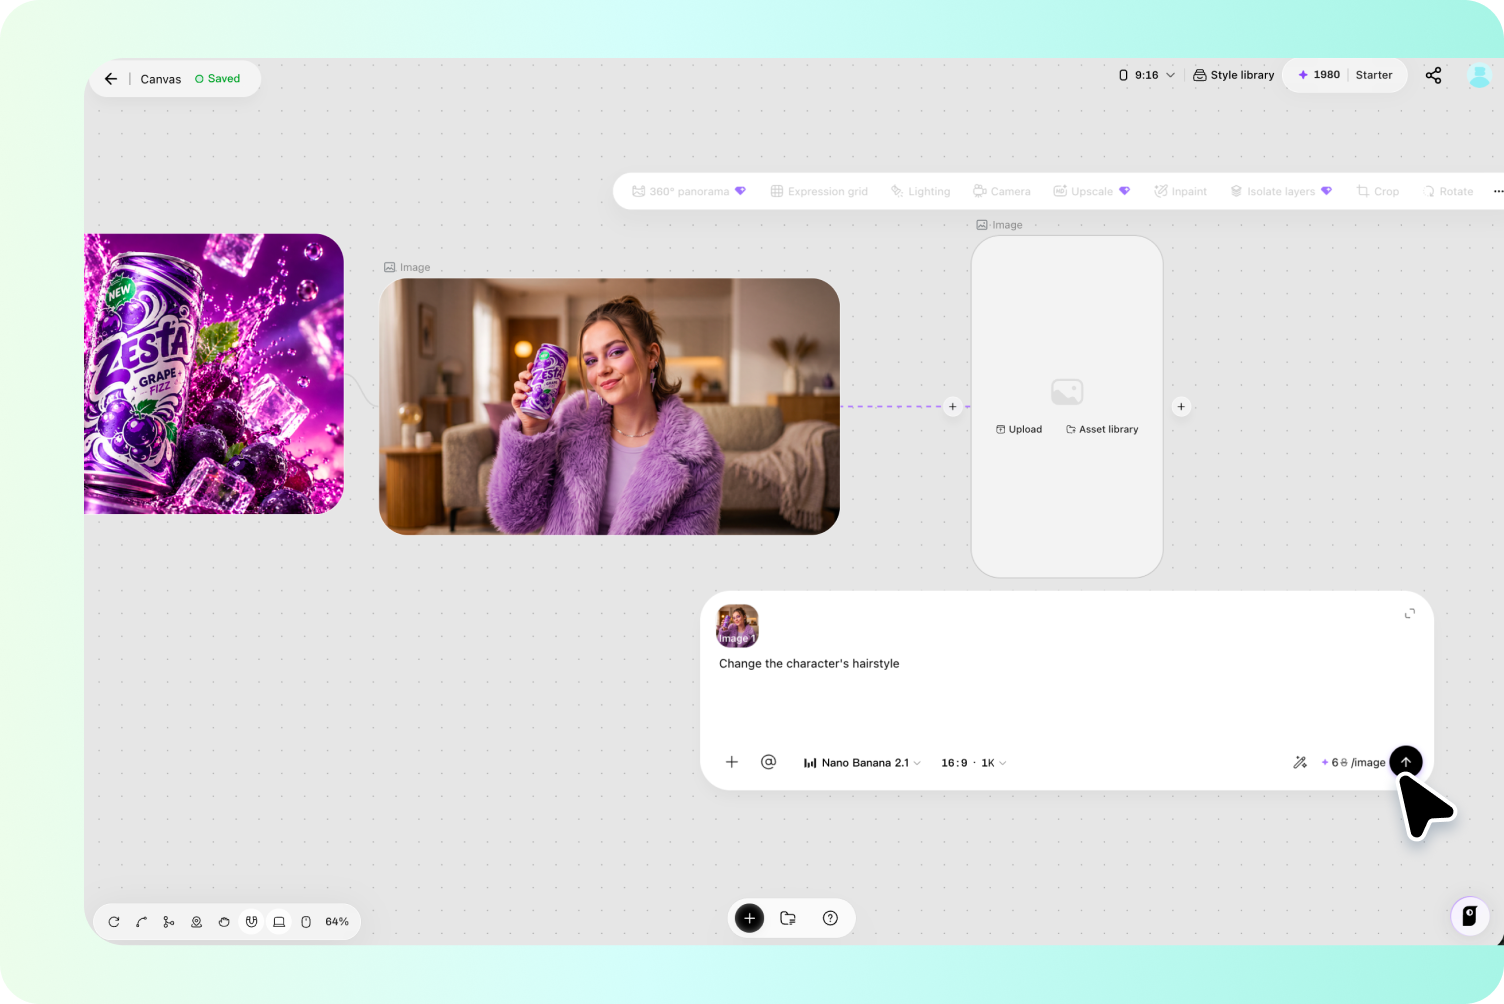Select the woman holding can image
This screenshot has height=1004, width=1504.
tap(609, 406)
